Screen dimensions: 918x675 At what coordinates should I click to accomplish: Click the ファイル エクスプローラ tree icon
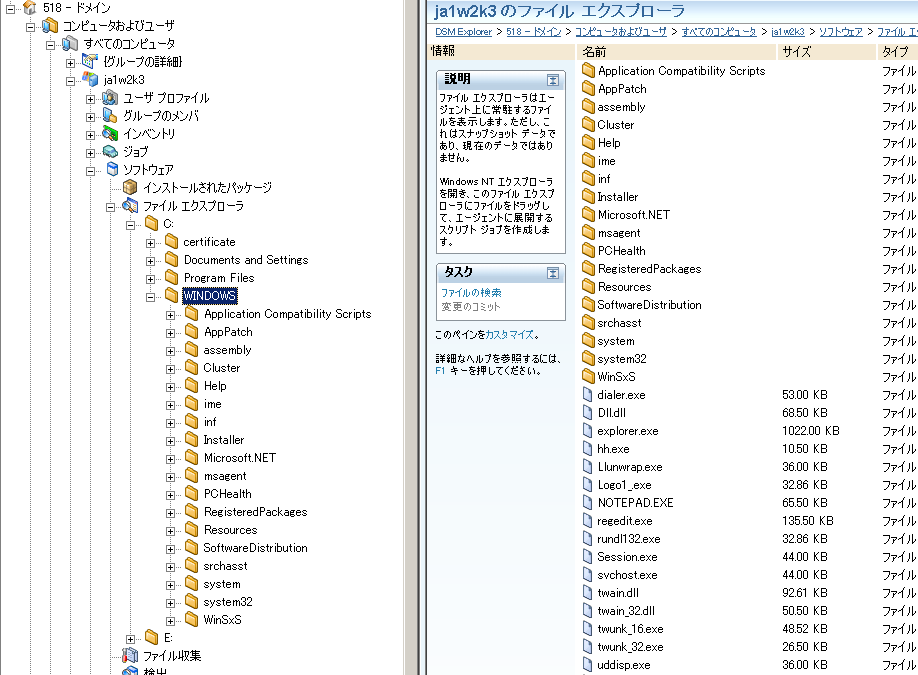(130, 205)
